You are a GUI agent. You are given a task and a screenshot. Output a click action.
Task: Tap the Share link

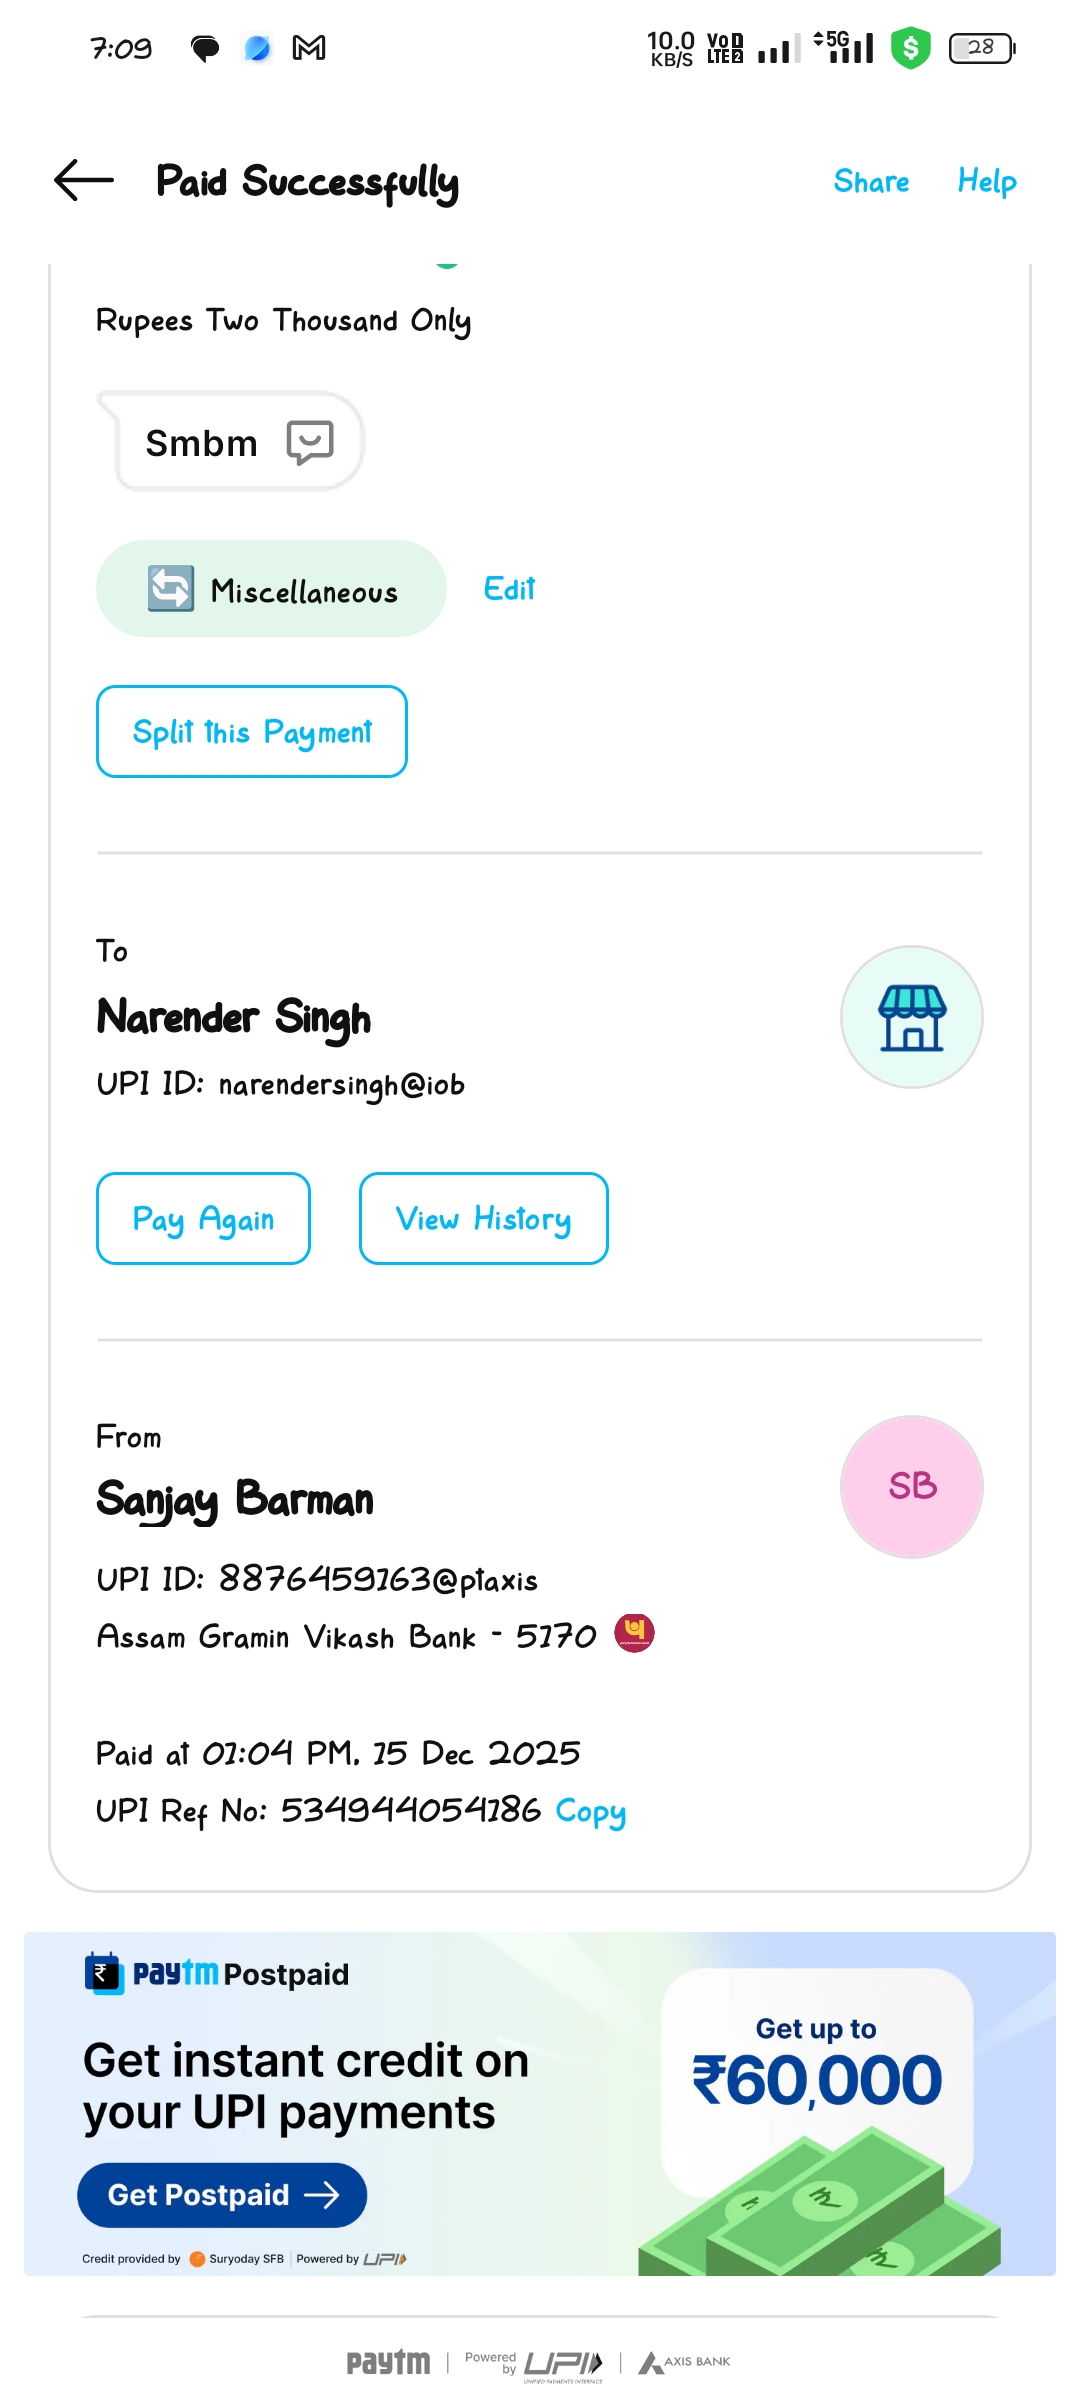coord(871,181)
